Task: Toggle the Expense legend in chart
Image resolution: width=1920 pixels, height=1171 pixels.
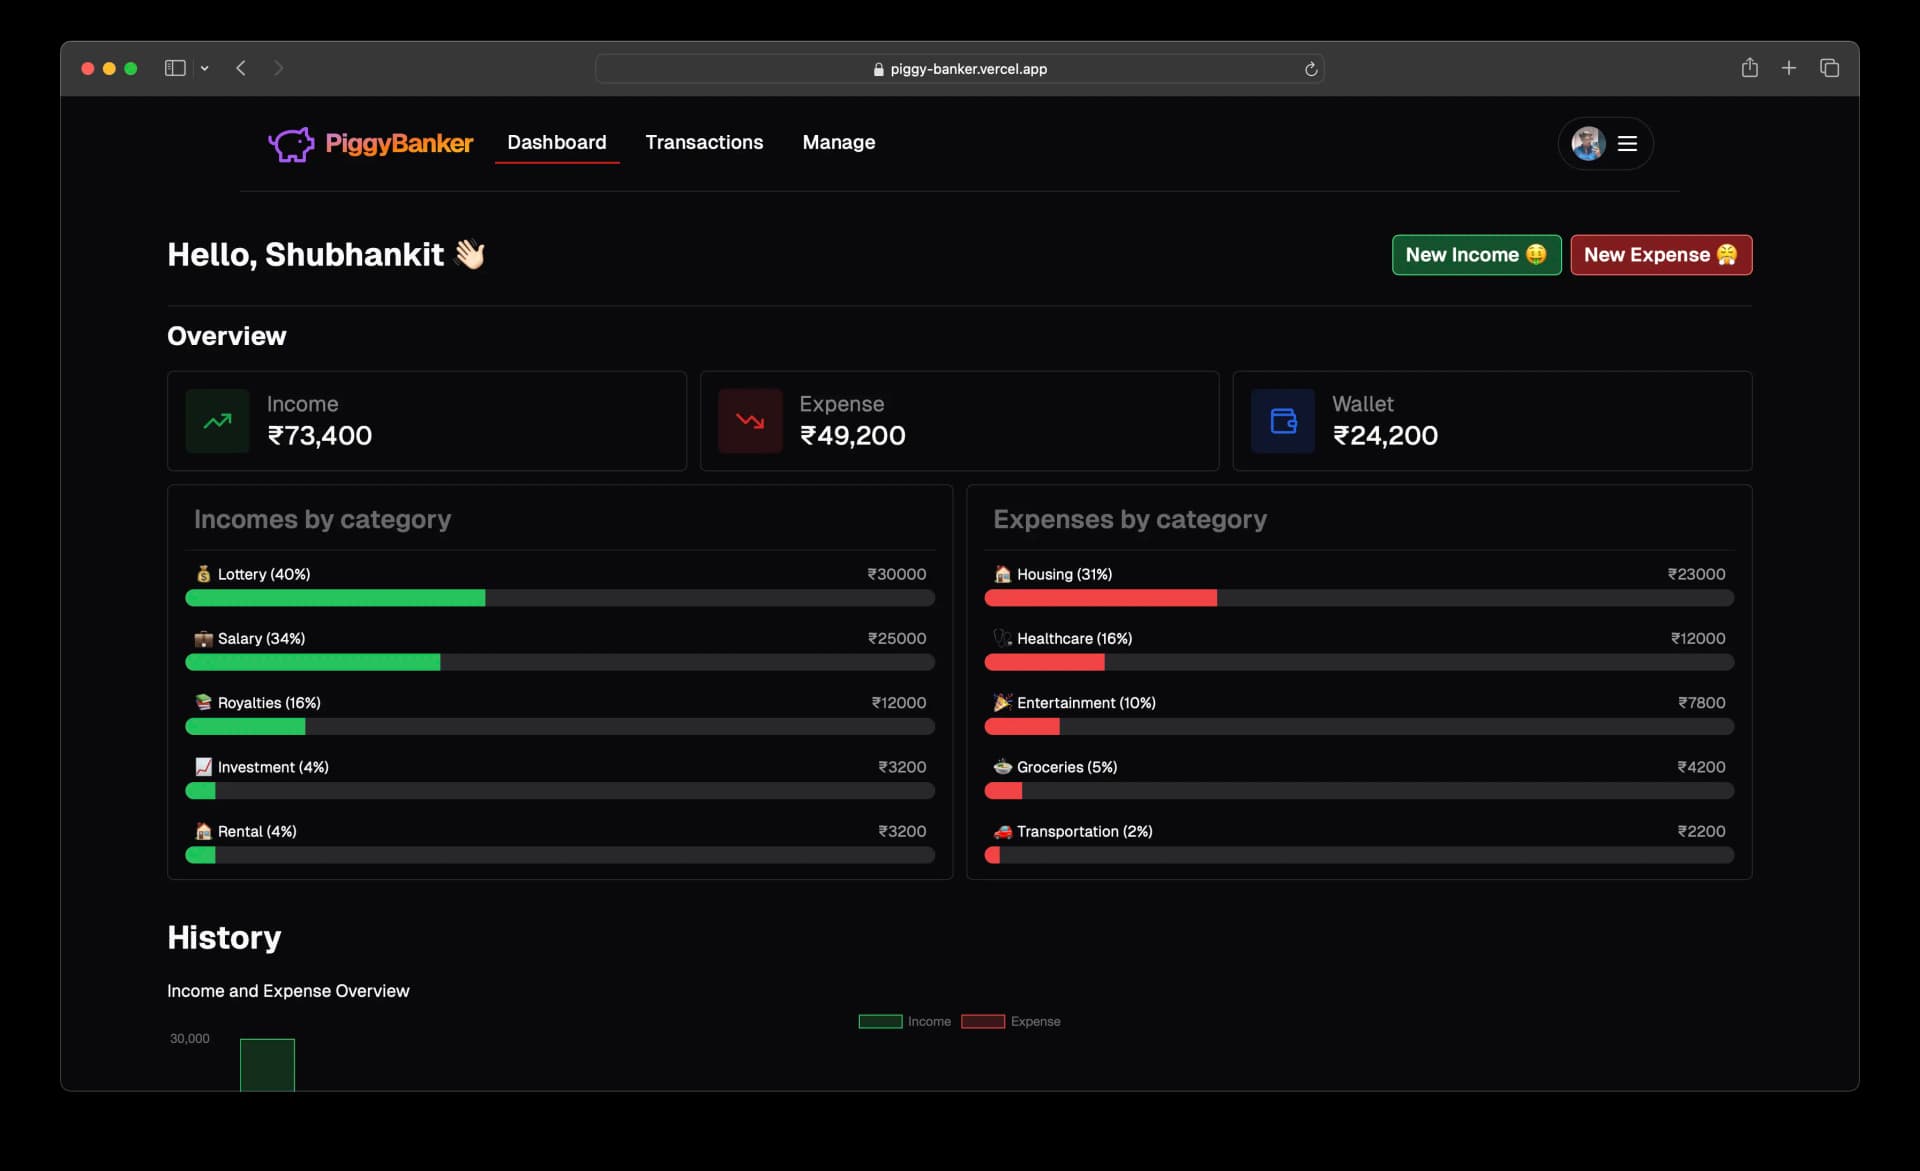Action: [1011, 1021]
